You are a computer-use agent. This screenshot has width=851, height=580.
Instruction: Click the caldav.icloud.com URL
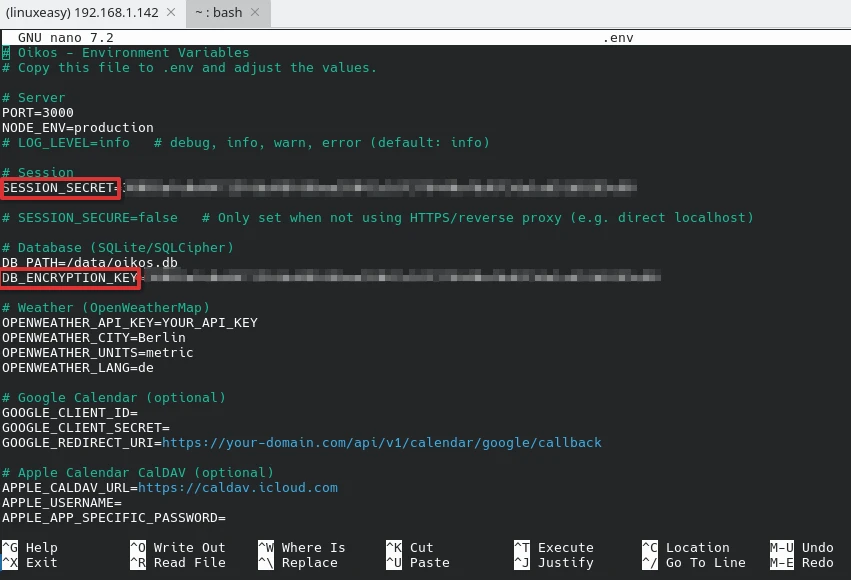(x=237, y=488)
